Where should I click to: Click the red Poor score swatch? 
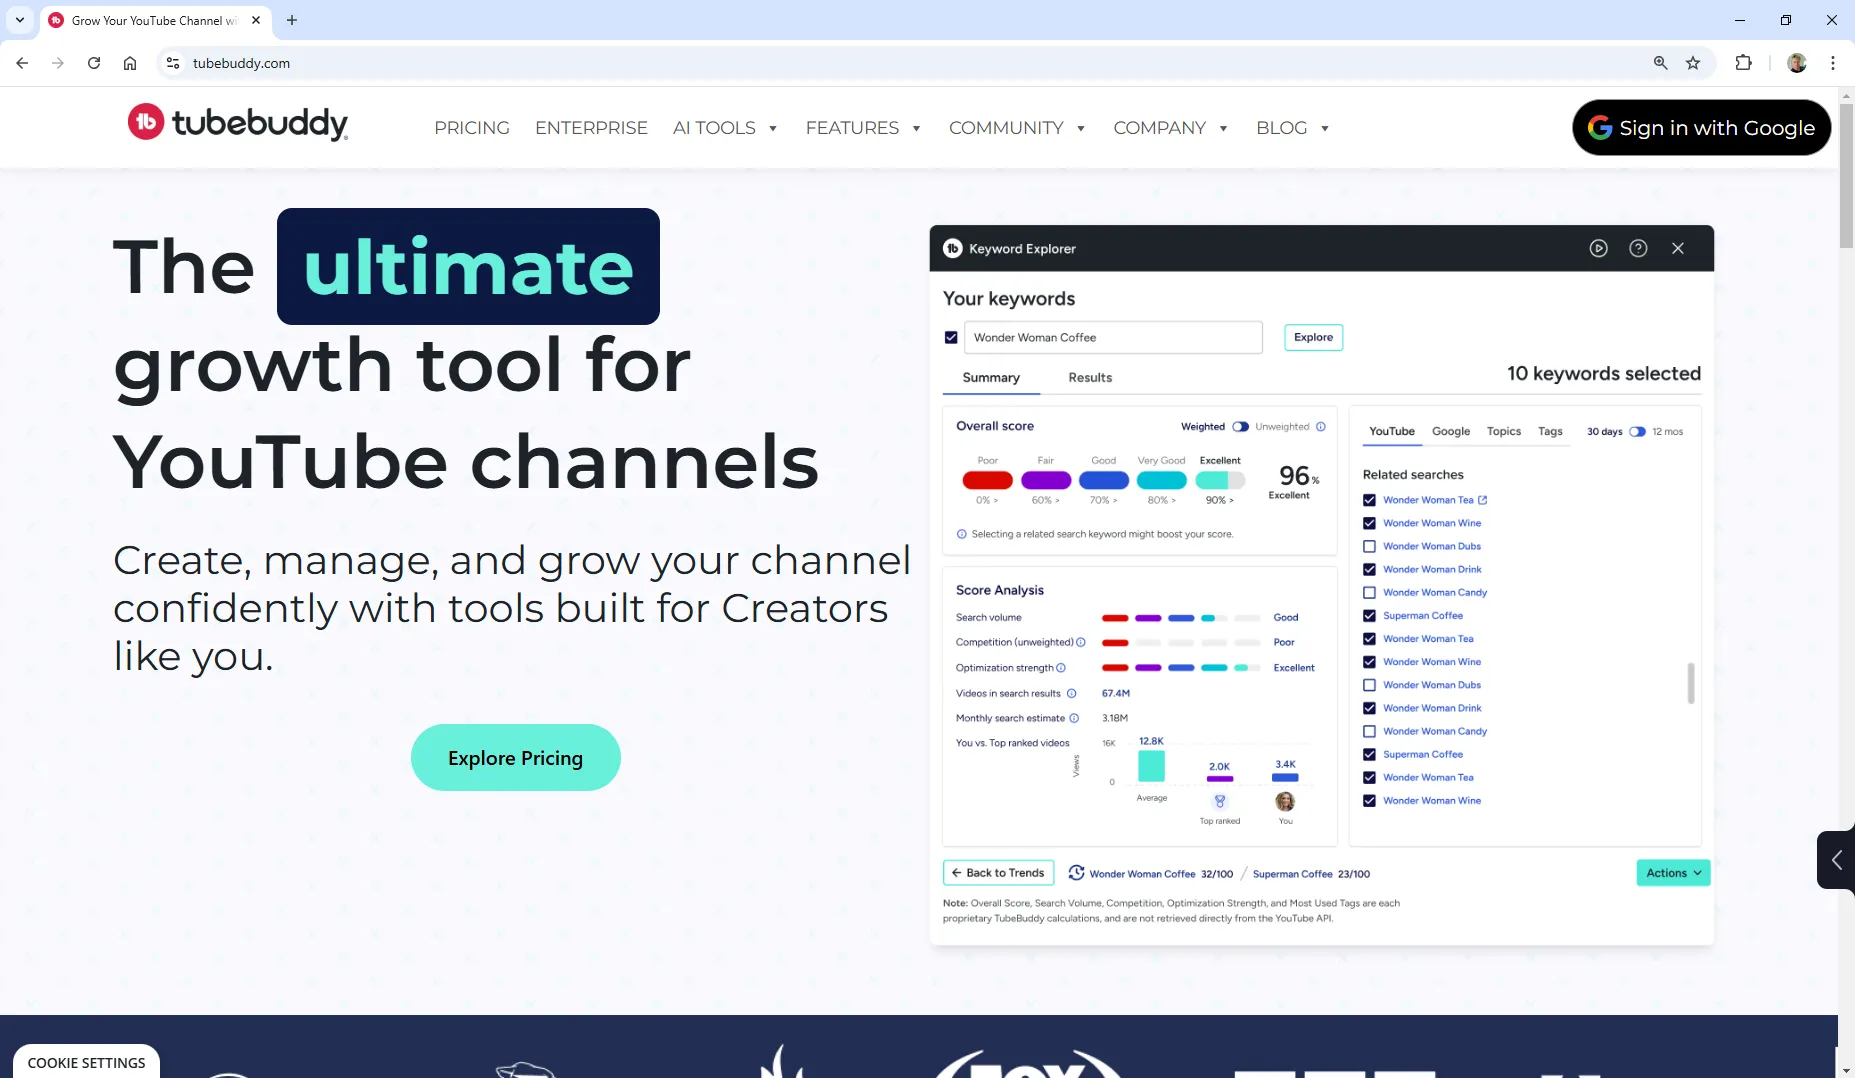coord(987,480)
